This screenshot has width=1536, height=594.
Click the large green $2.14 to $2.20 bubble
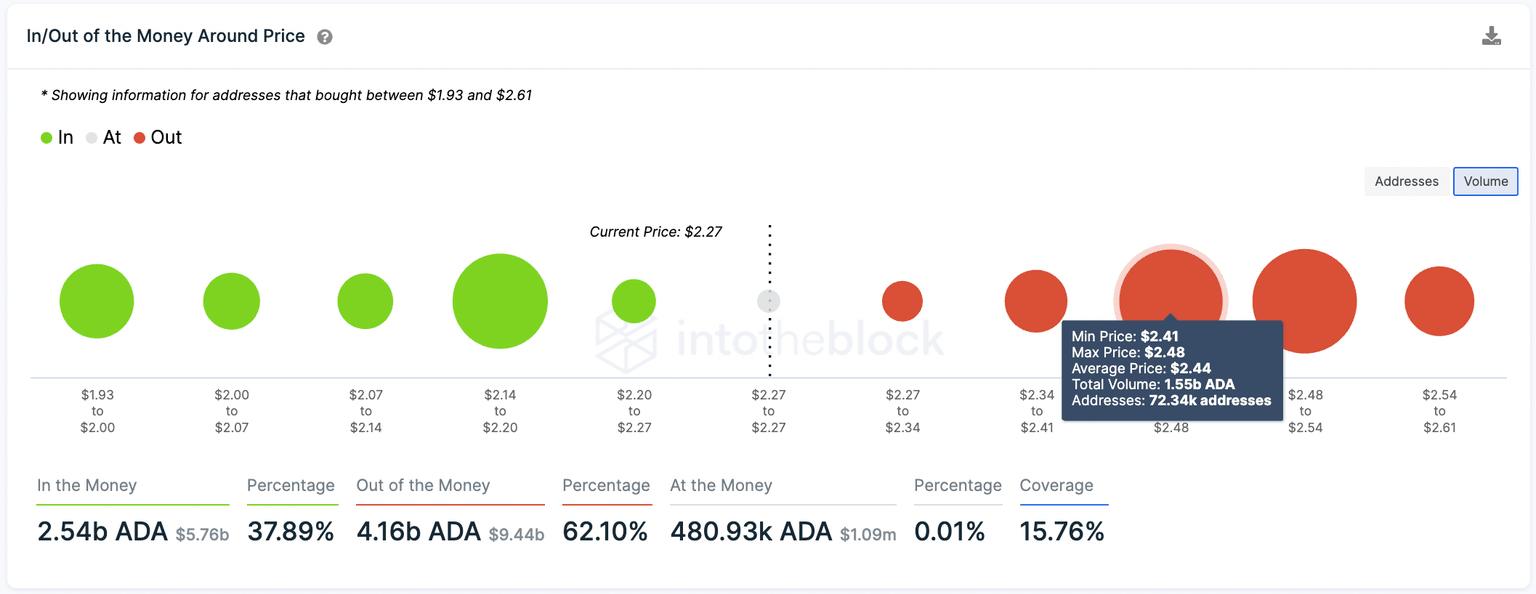tap(500, 301)
